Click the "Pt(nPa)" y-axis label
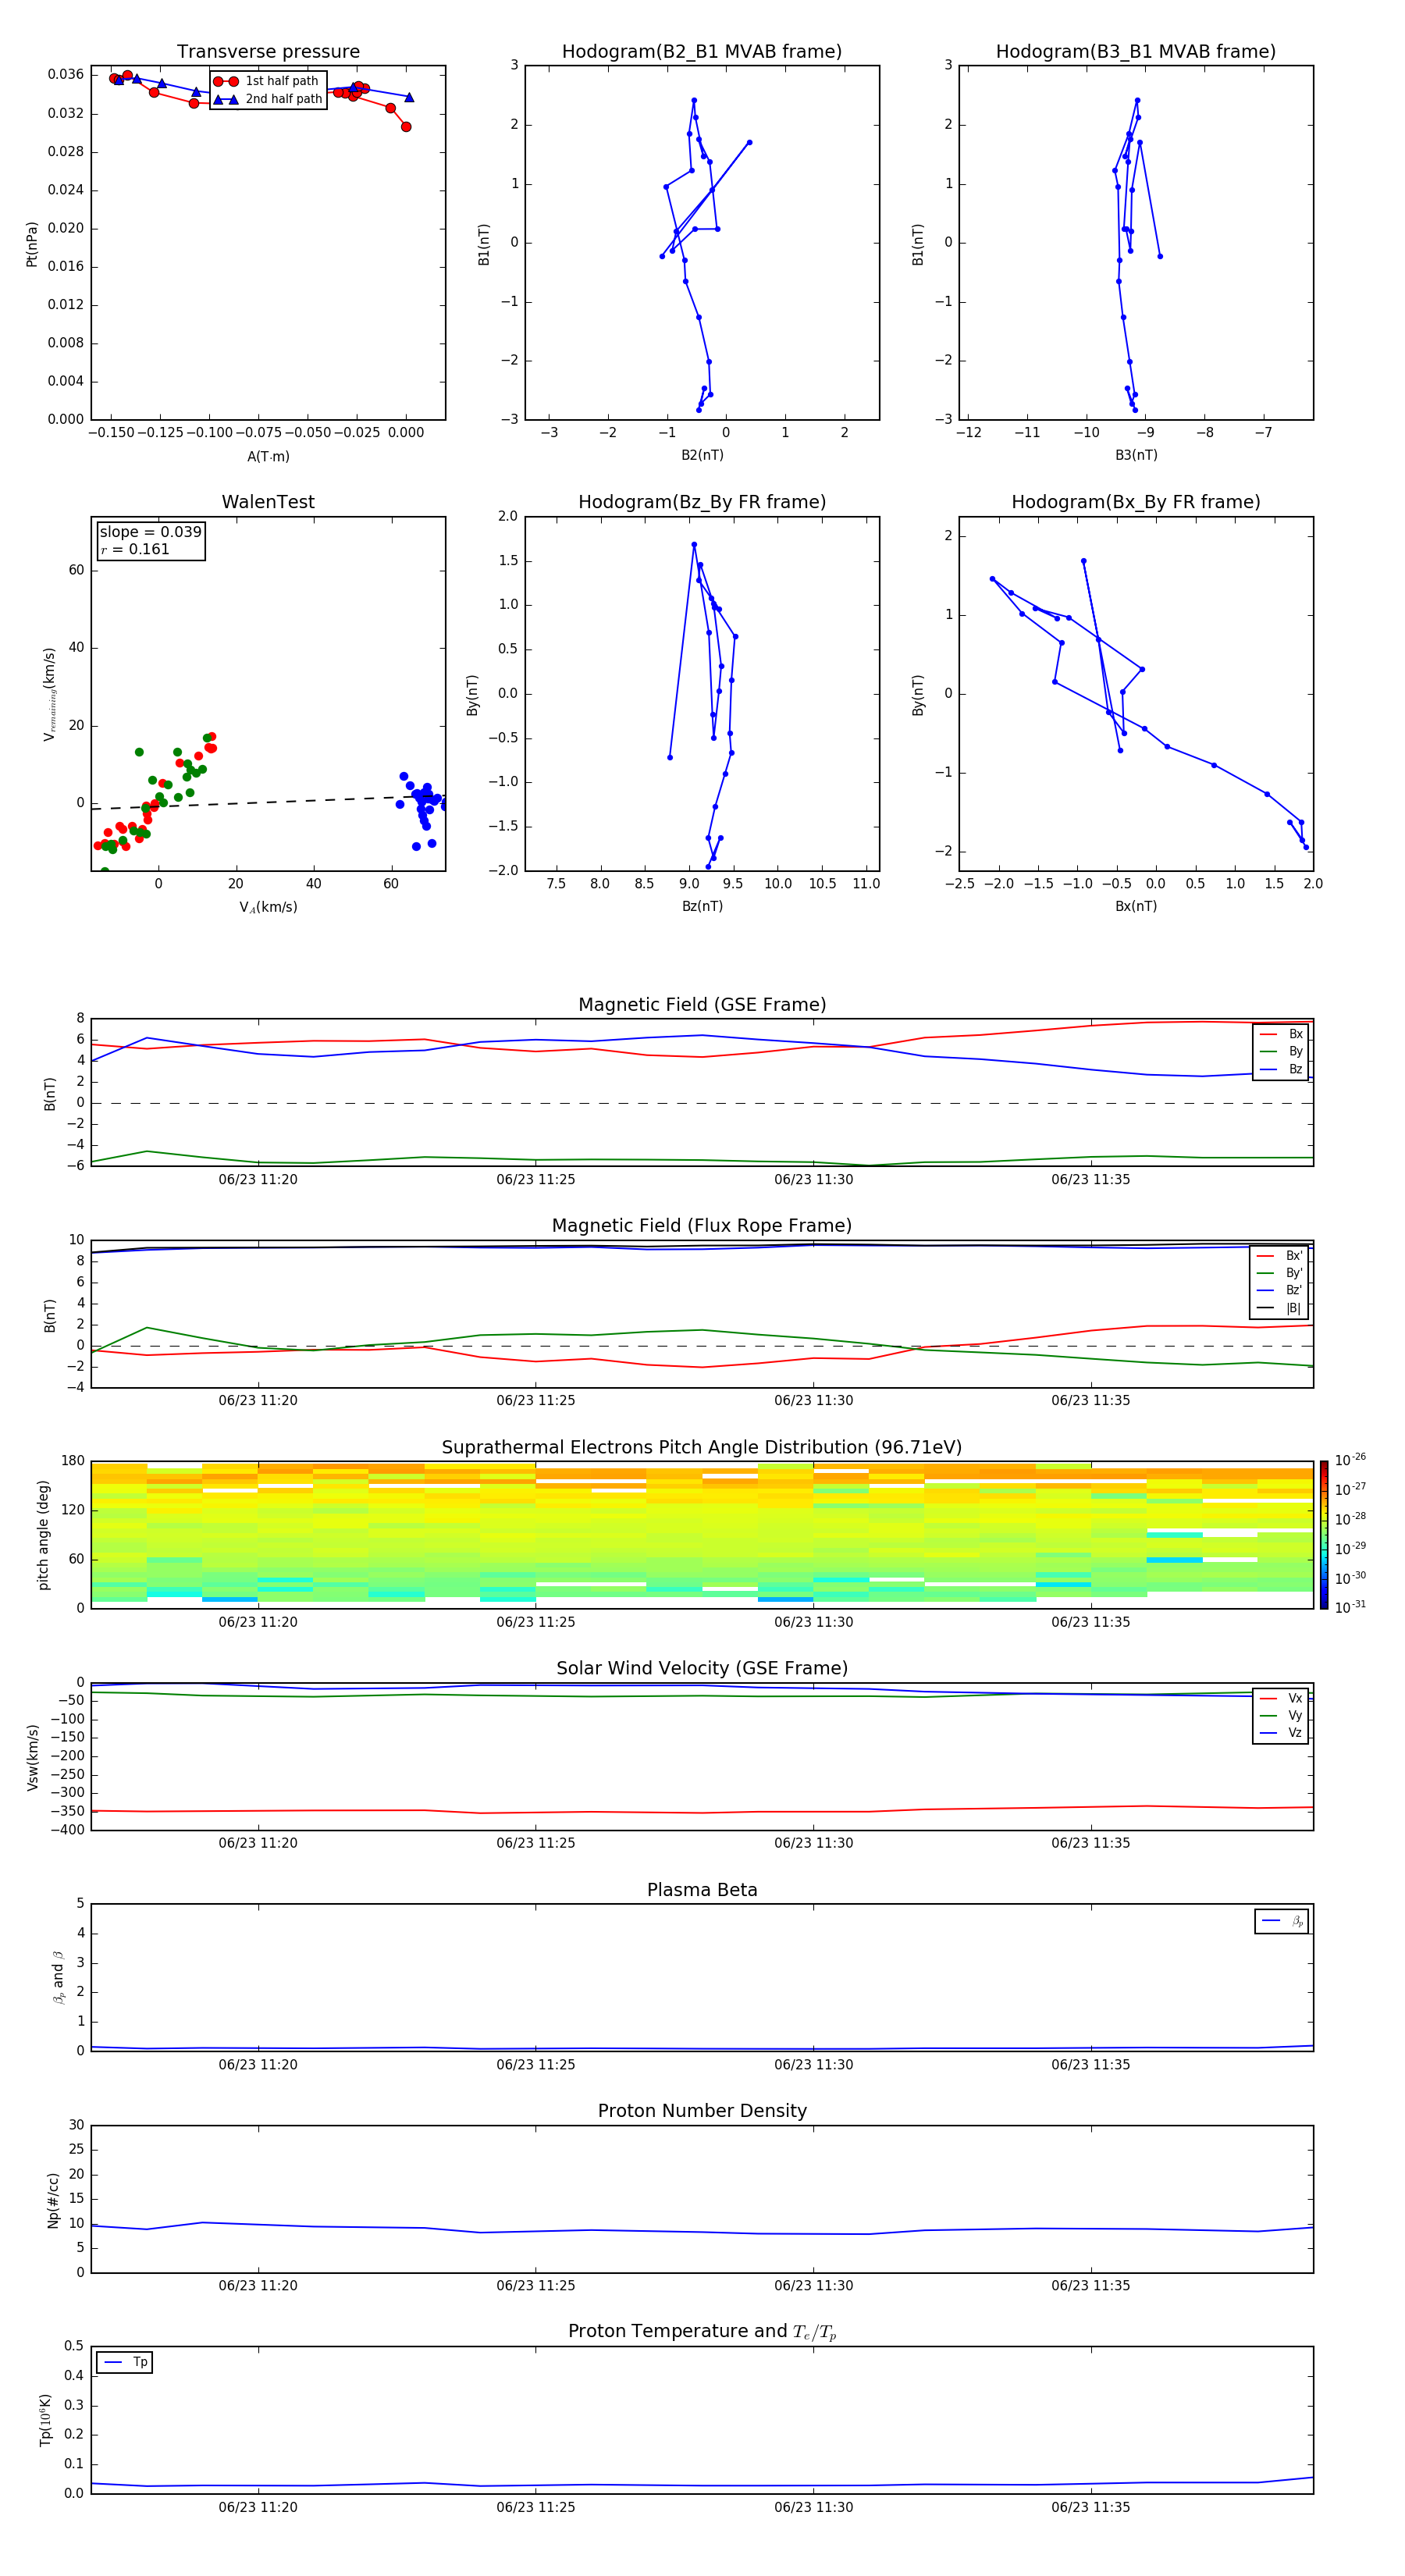The height and width of the screenshot is (2576, 1405). (x=32, y=244)
